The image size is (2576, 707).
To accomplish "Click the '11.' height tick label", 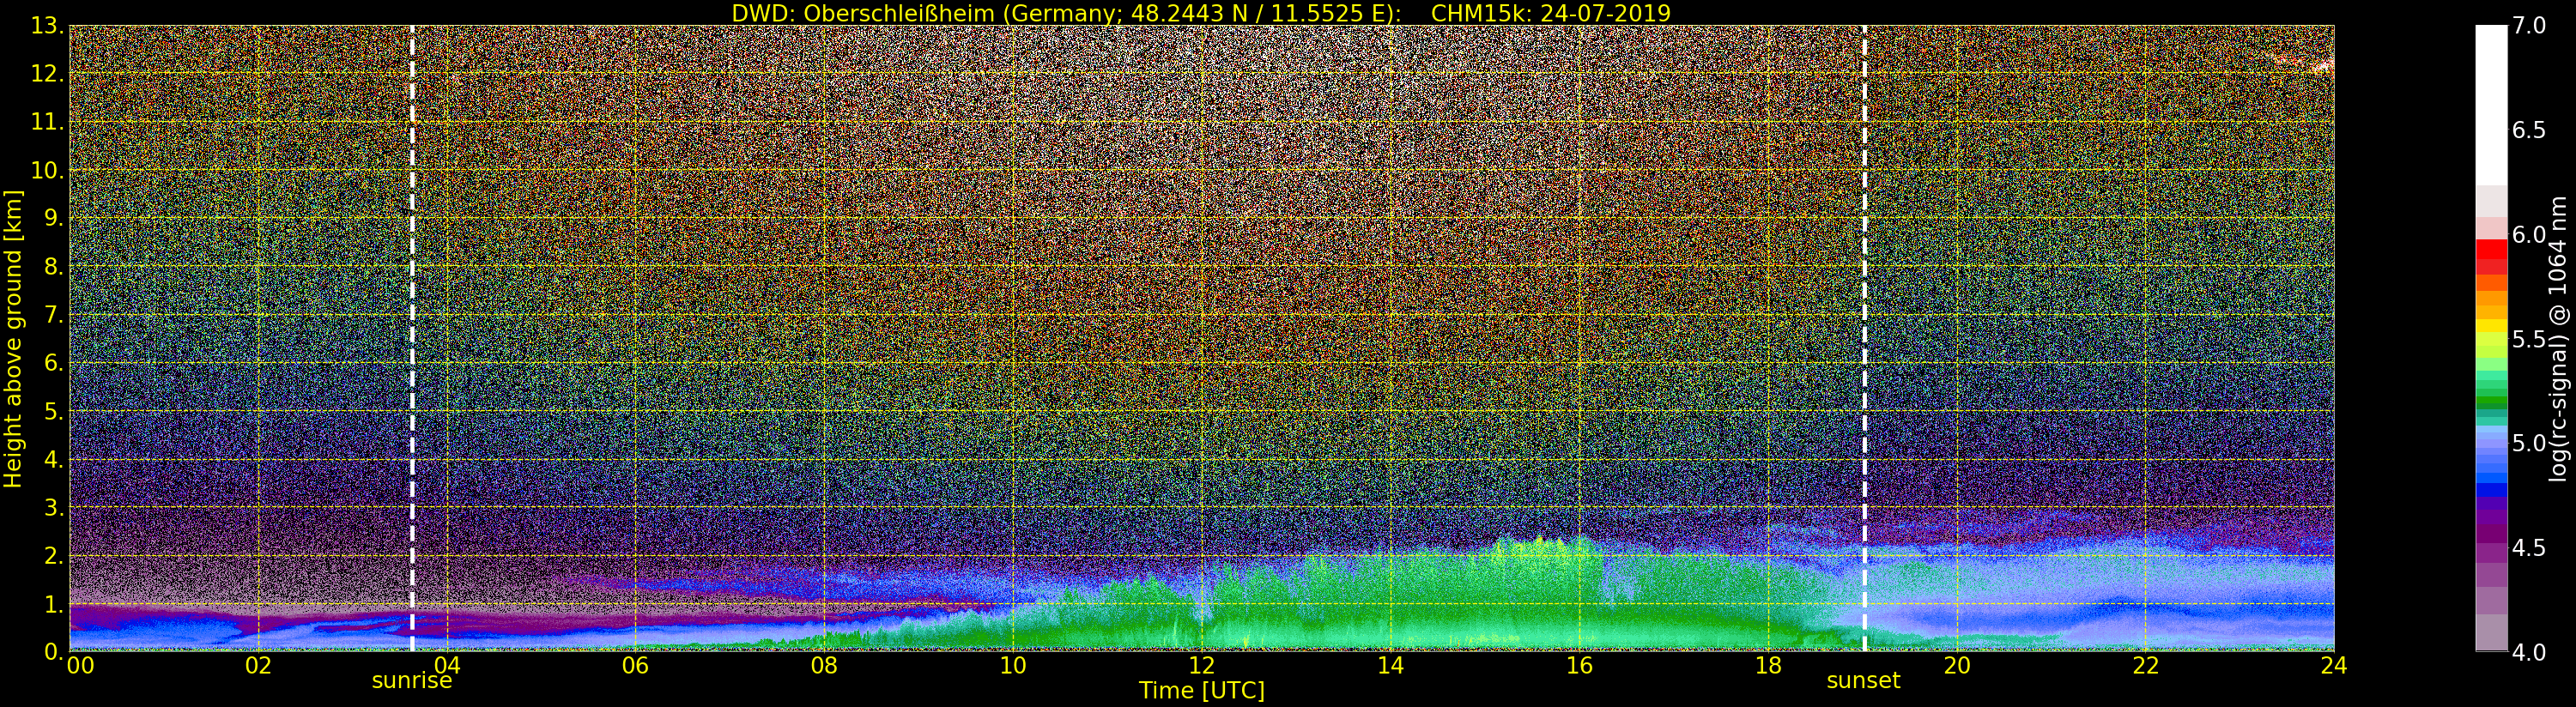I will click(47, 122).
